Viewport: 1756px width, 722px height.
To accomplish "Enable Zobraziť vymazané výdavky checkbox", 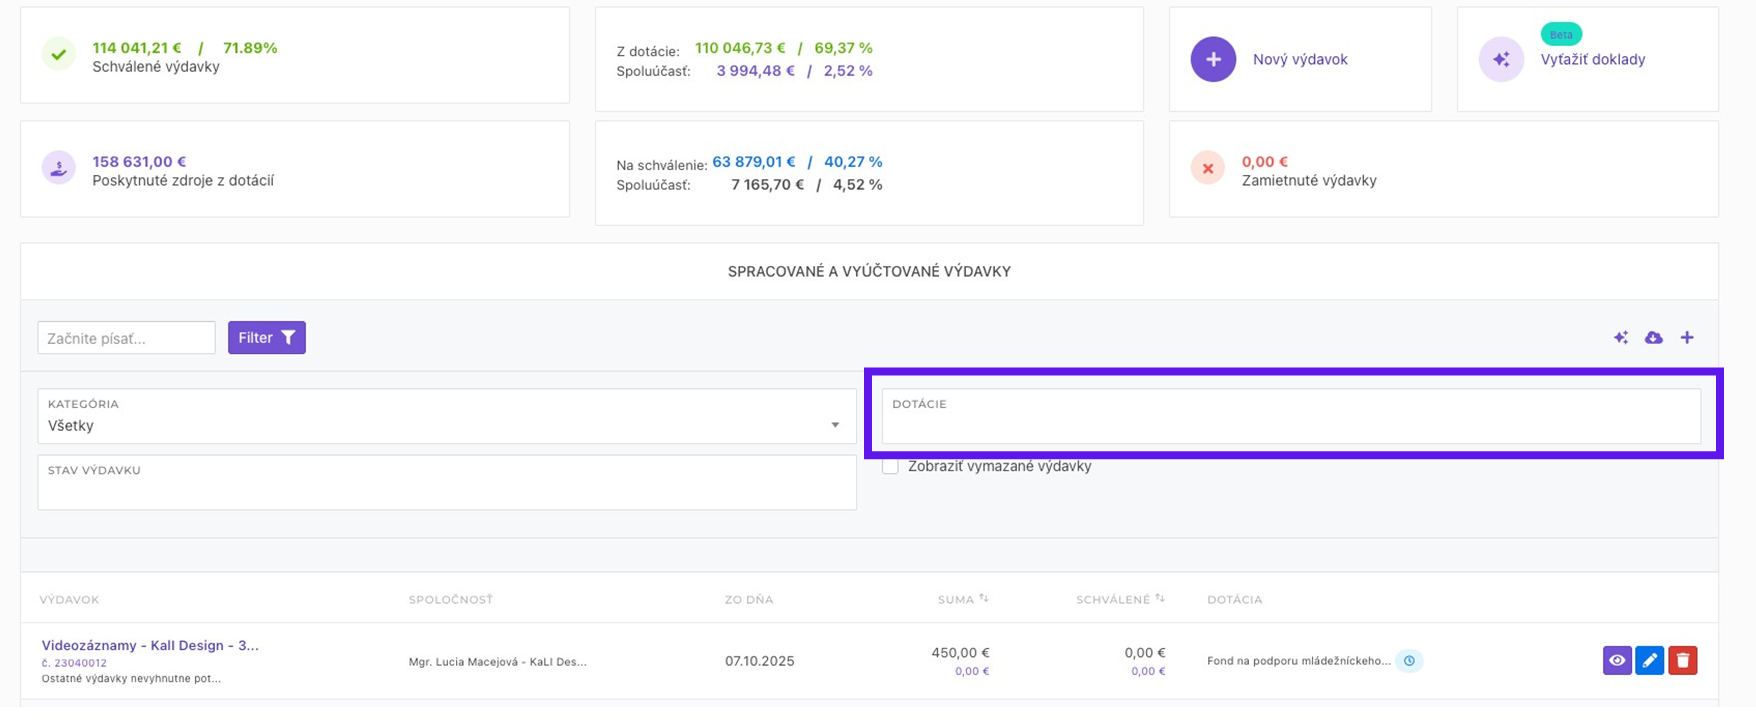I will (x=890, y=466).
